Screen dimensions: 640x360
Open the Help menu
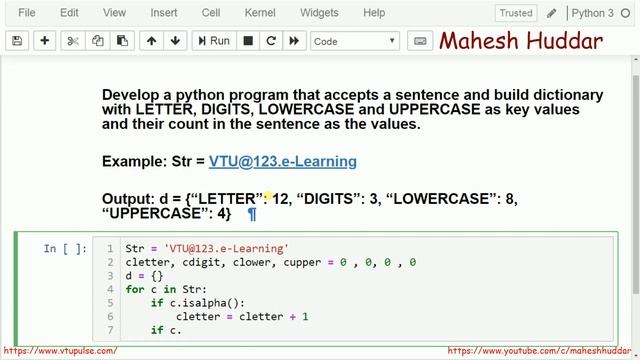click(x=374, y=13)
